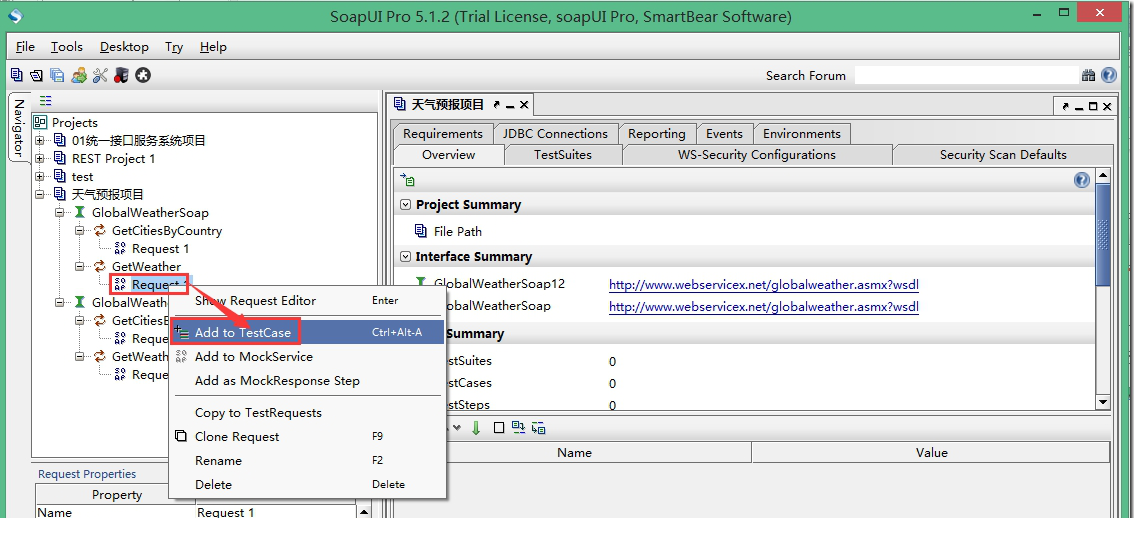This screenshot has width=1134, height=538.
Task: Click the New Project toolbar icon
Action: point(17,74)
